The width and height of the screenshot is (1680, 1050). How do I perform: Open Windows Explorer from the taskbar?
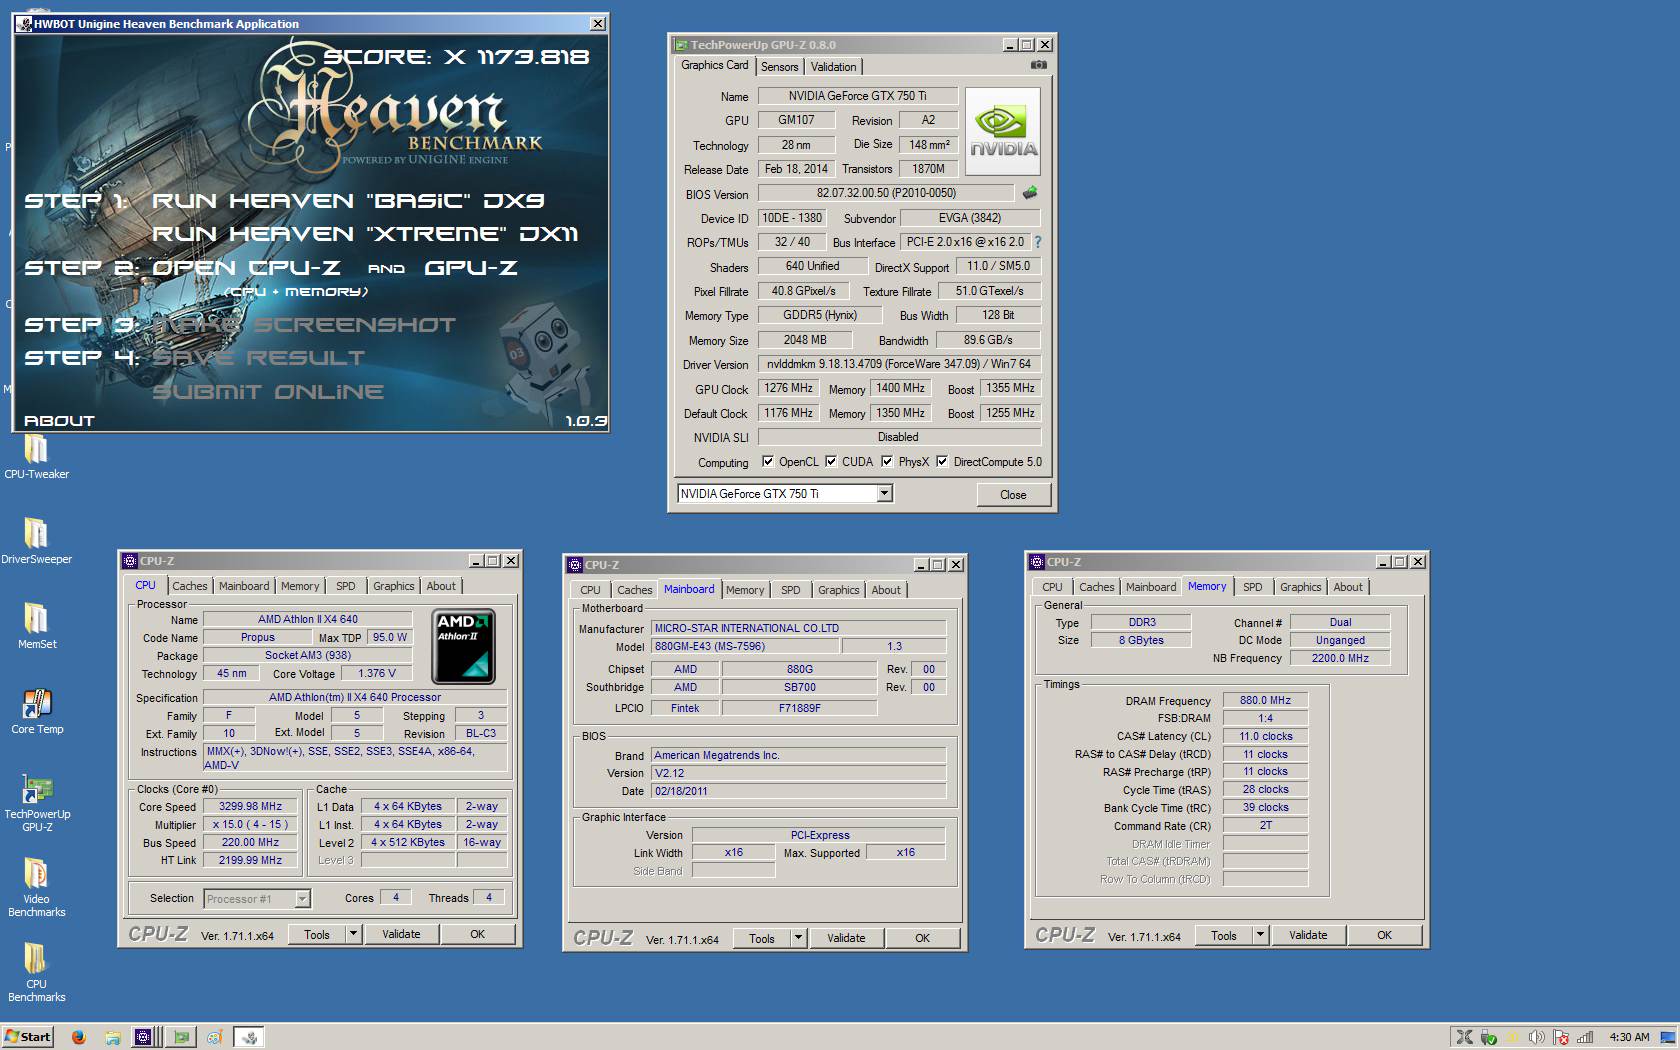tap(112, 1037)
